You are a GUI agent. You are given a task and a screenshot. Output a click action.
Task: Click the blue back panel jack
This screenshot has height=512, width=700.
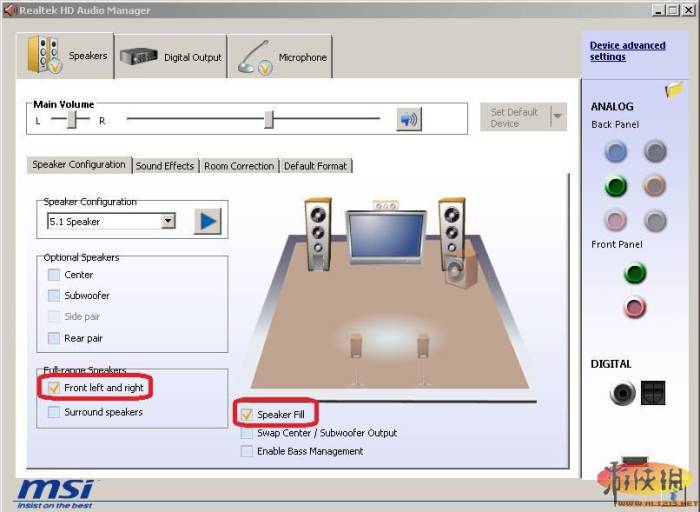(x=616, y=151)
